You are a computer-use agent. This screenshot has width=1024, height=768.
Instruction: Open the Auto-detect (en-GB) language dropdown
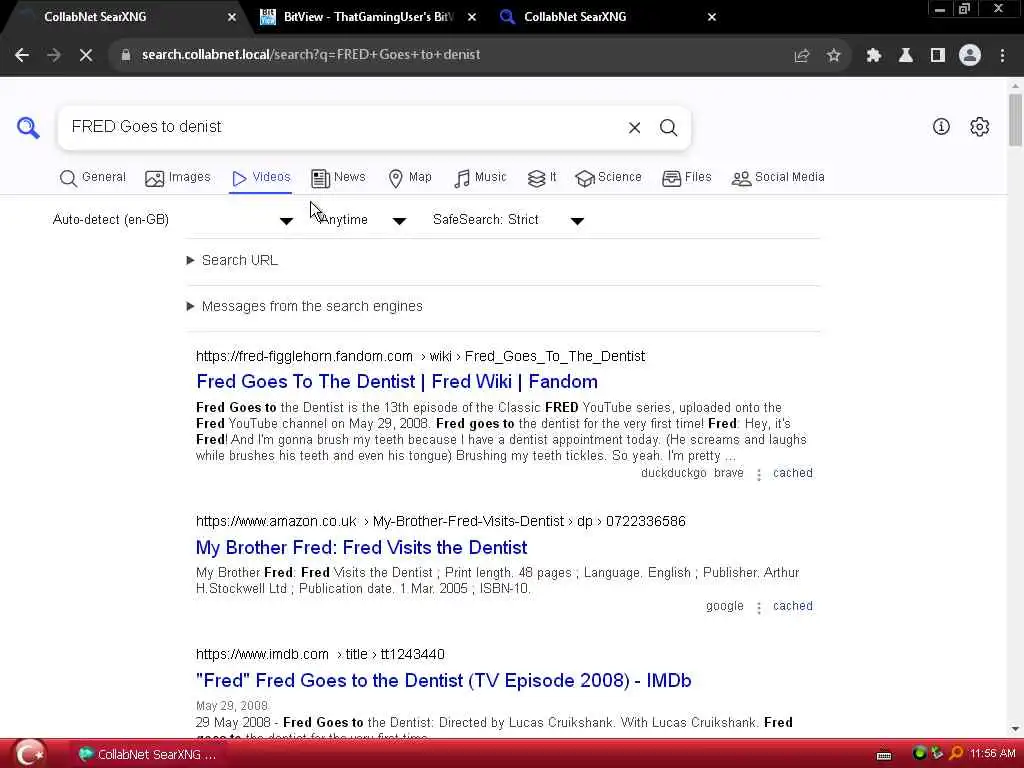point(172,220)
